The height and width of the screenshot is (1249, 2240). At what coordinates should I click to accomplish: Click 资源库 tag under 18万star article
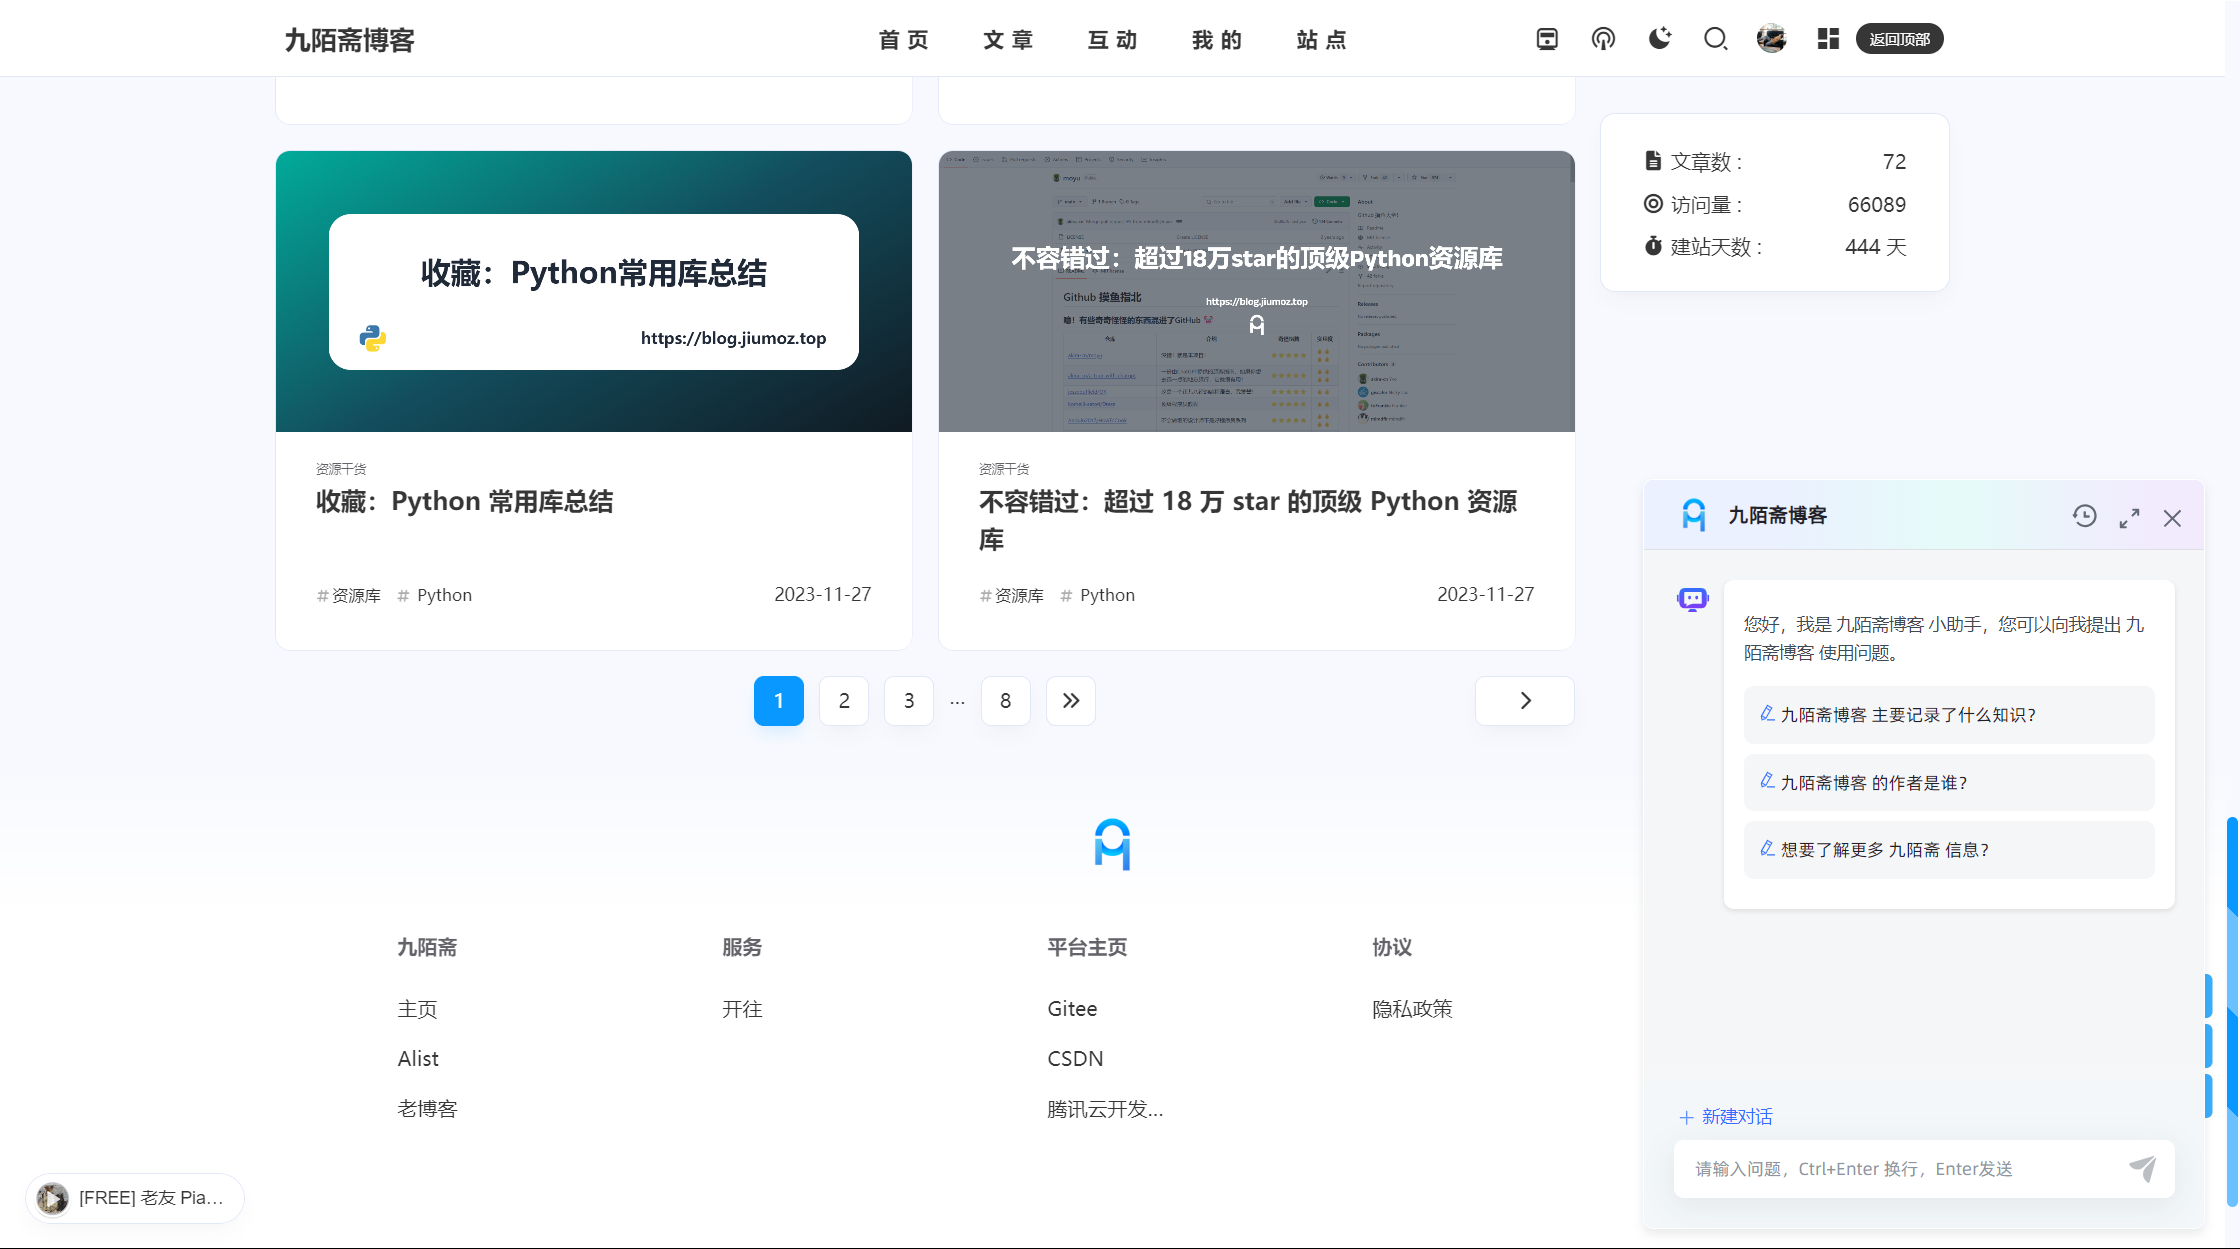1012,595
